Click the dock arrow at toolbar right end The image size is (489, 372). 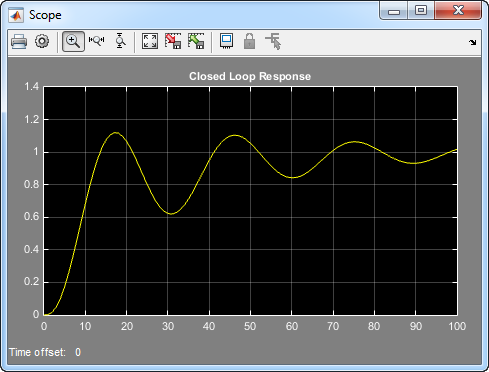472,42
